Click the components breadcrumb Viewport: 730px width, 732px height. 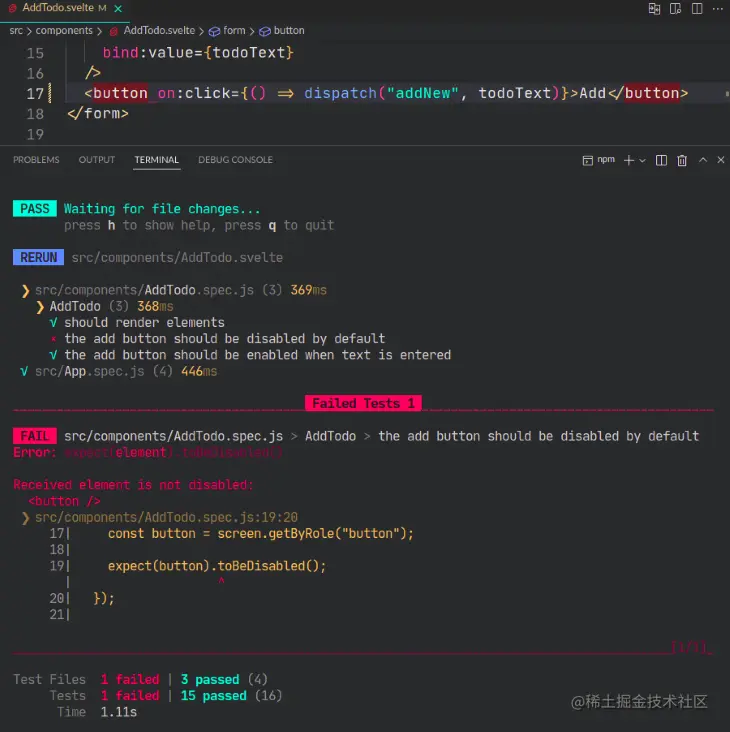pyautogui.click(x=64, y=31)
